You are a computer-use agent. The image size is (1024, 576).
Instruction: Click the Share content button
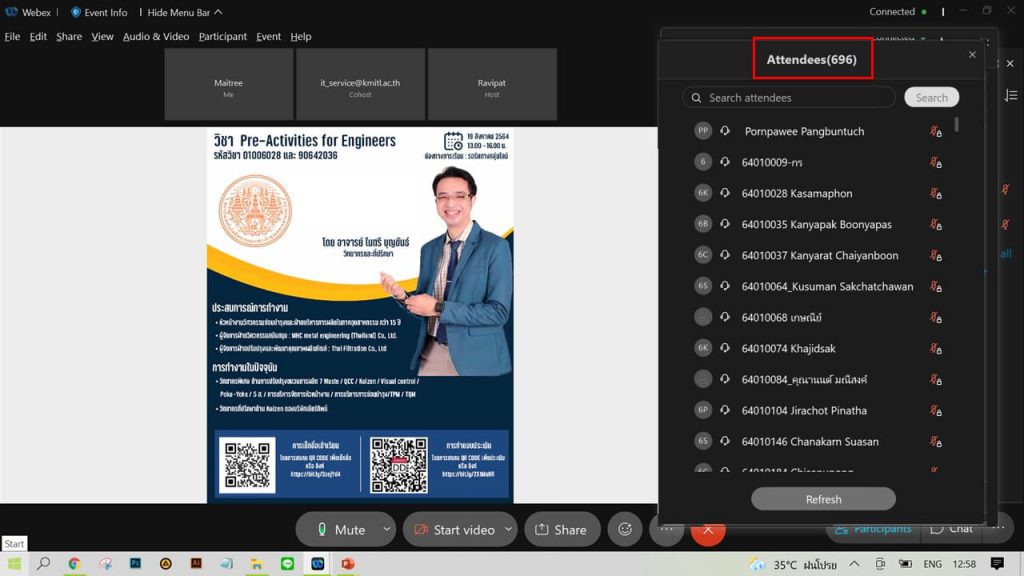[561, 530]
